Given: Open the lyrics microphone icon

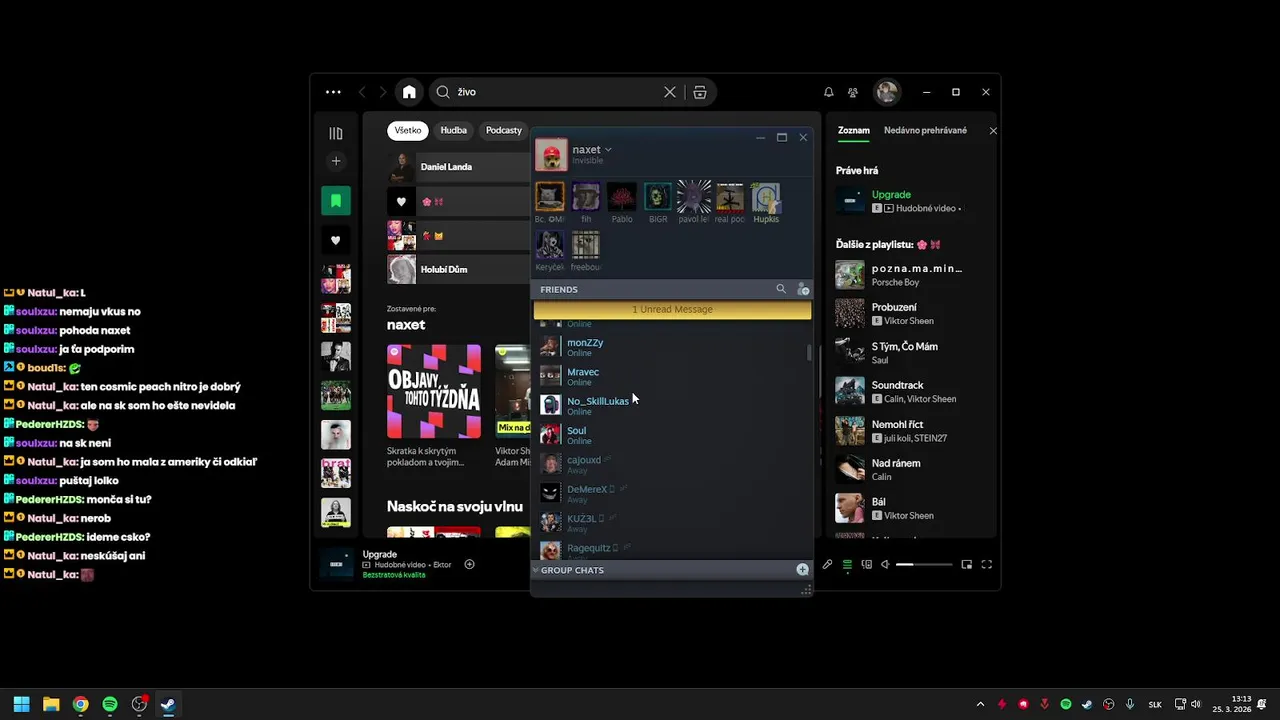Looking at the screenshot, I should pos(827,564).
